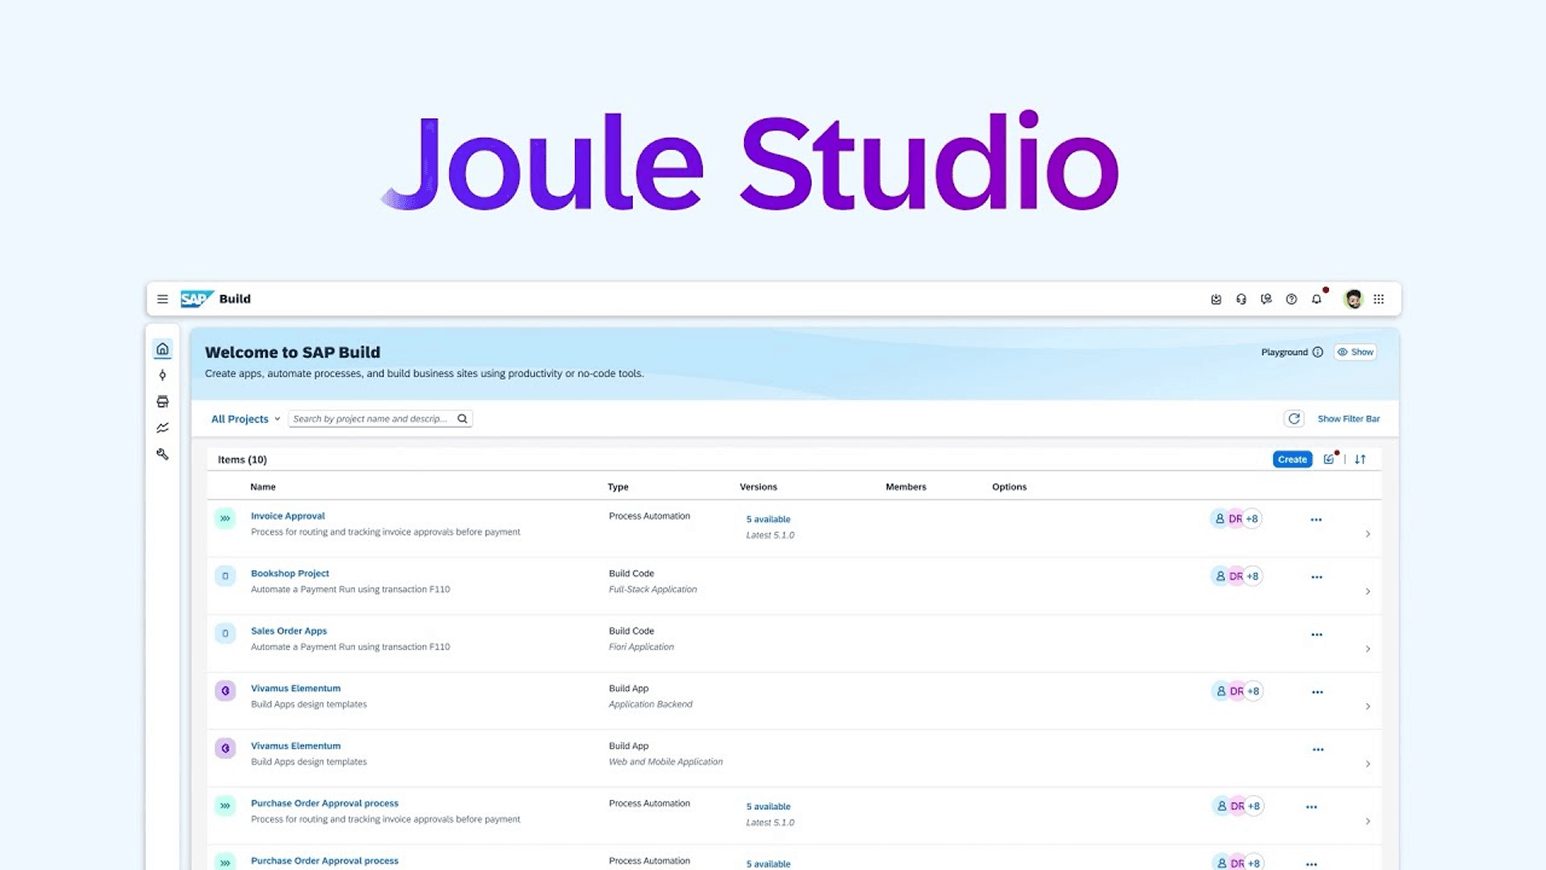Open the Purchase Order Approval process project
Image resolution: width=1546 pixels, height=870 pixels.
(x=324, y=803)
